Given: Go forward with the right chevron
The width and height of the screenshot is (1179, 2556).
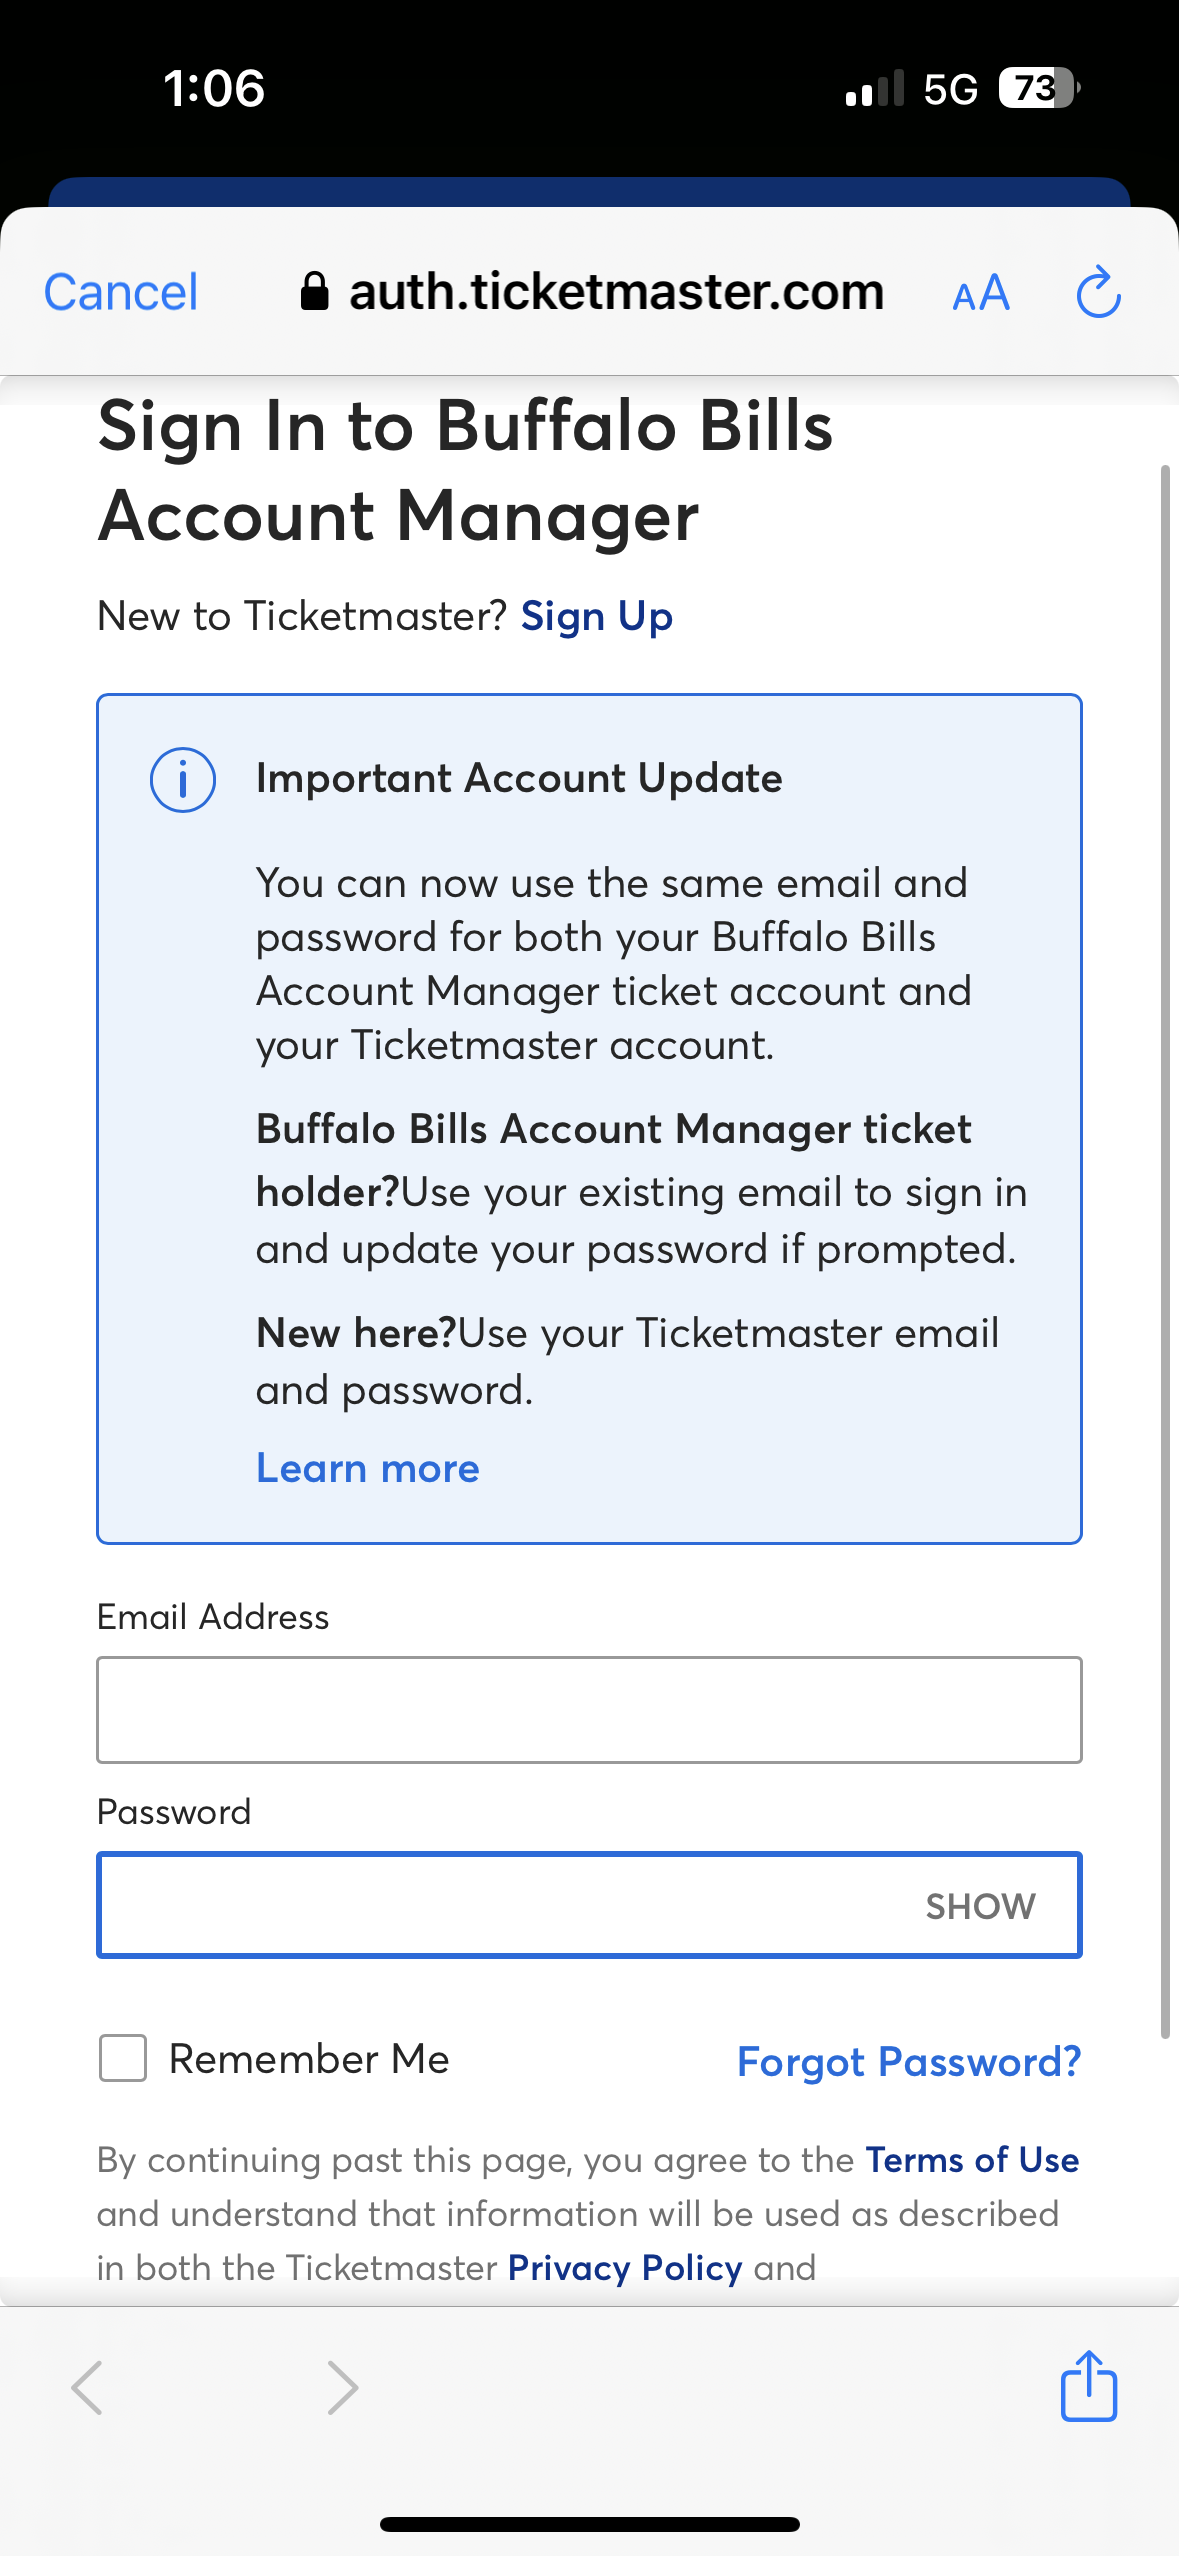Looking at the screenshot, I should 342,2388.
